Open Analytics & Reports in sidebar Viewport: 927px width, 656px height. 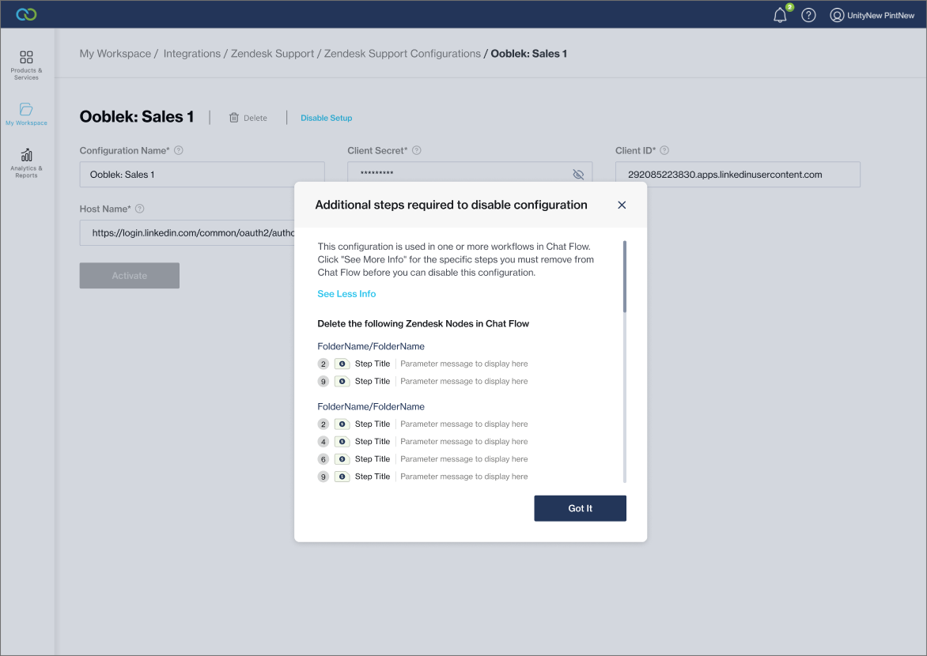tap(26, 162)
